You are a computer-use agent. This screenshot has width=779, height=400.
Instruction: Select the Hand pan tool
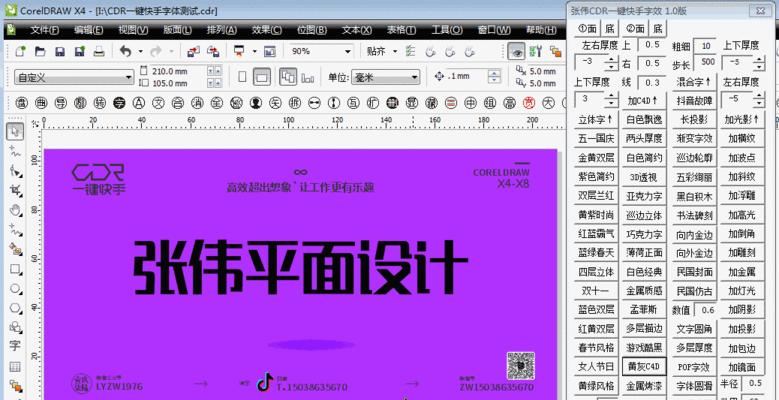15,209
